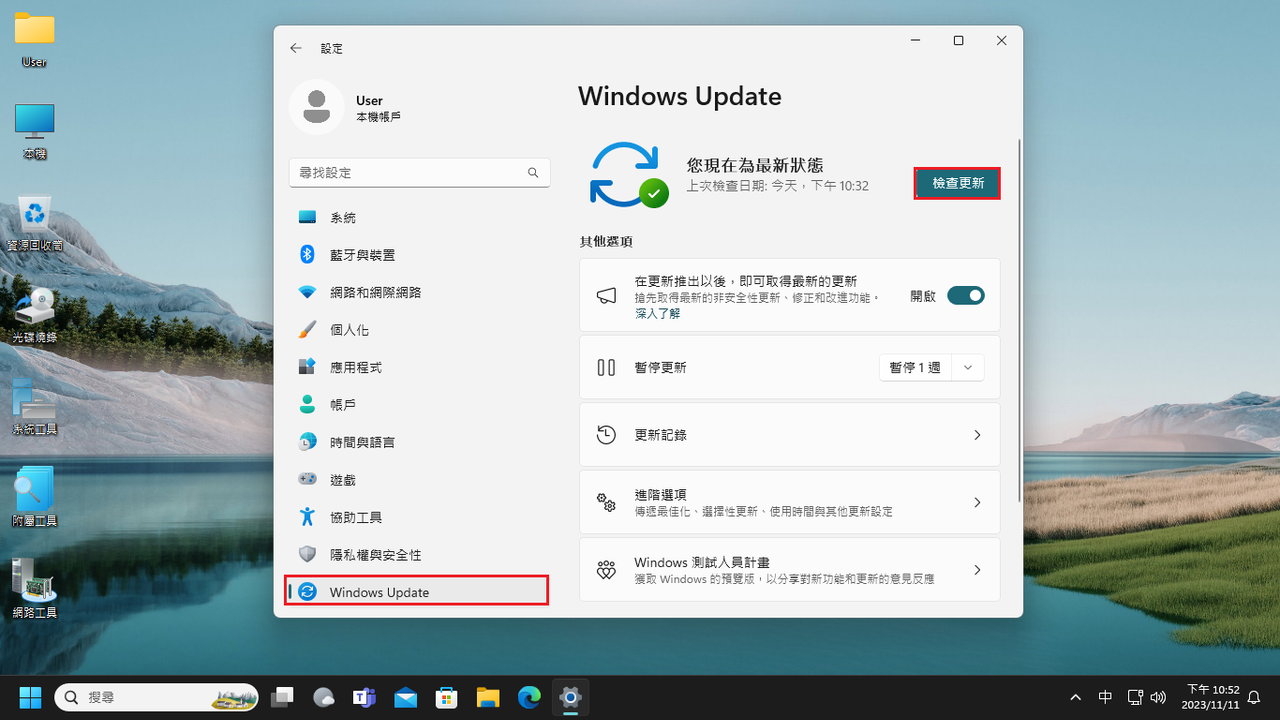Select 系統 in the sidebar
The image size is (1280, 720).
coord(419,217)
